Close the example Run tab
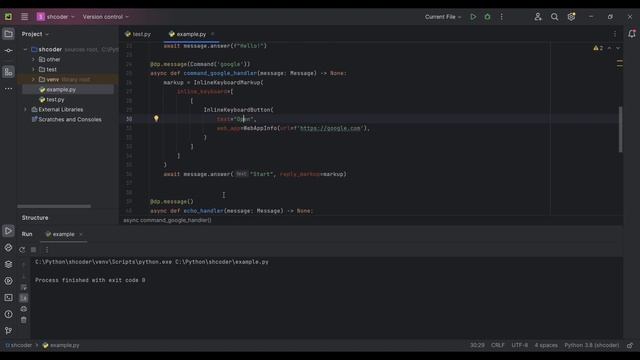The image size is (640, 360). click(81, 234)
